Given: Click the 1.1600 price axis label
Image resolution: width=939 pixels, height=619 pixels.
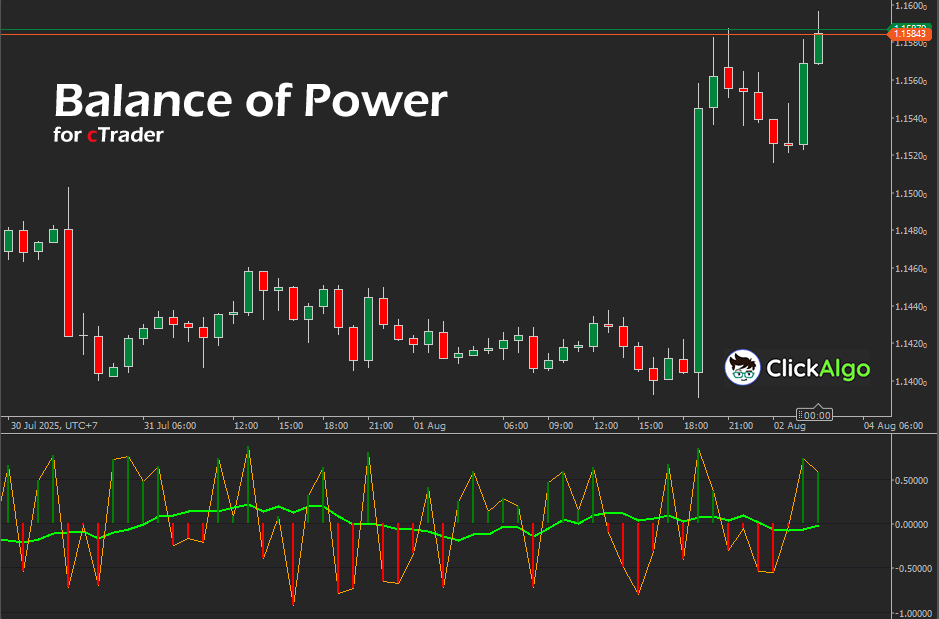Looking at the screenshot, I should (910, 5).
